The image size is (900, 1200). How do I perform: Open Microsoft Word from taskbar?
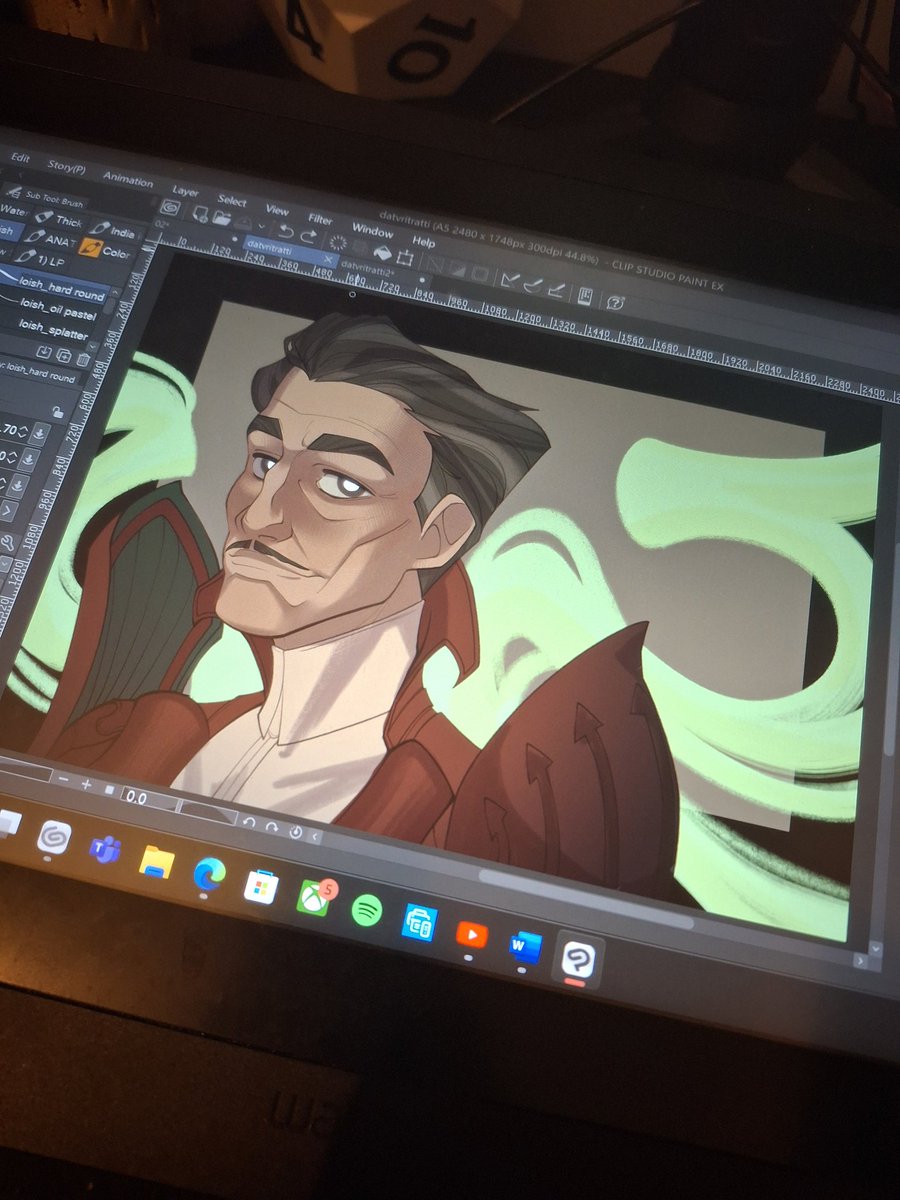(523, 946)
